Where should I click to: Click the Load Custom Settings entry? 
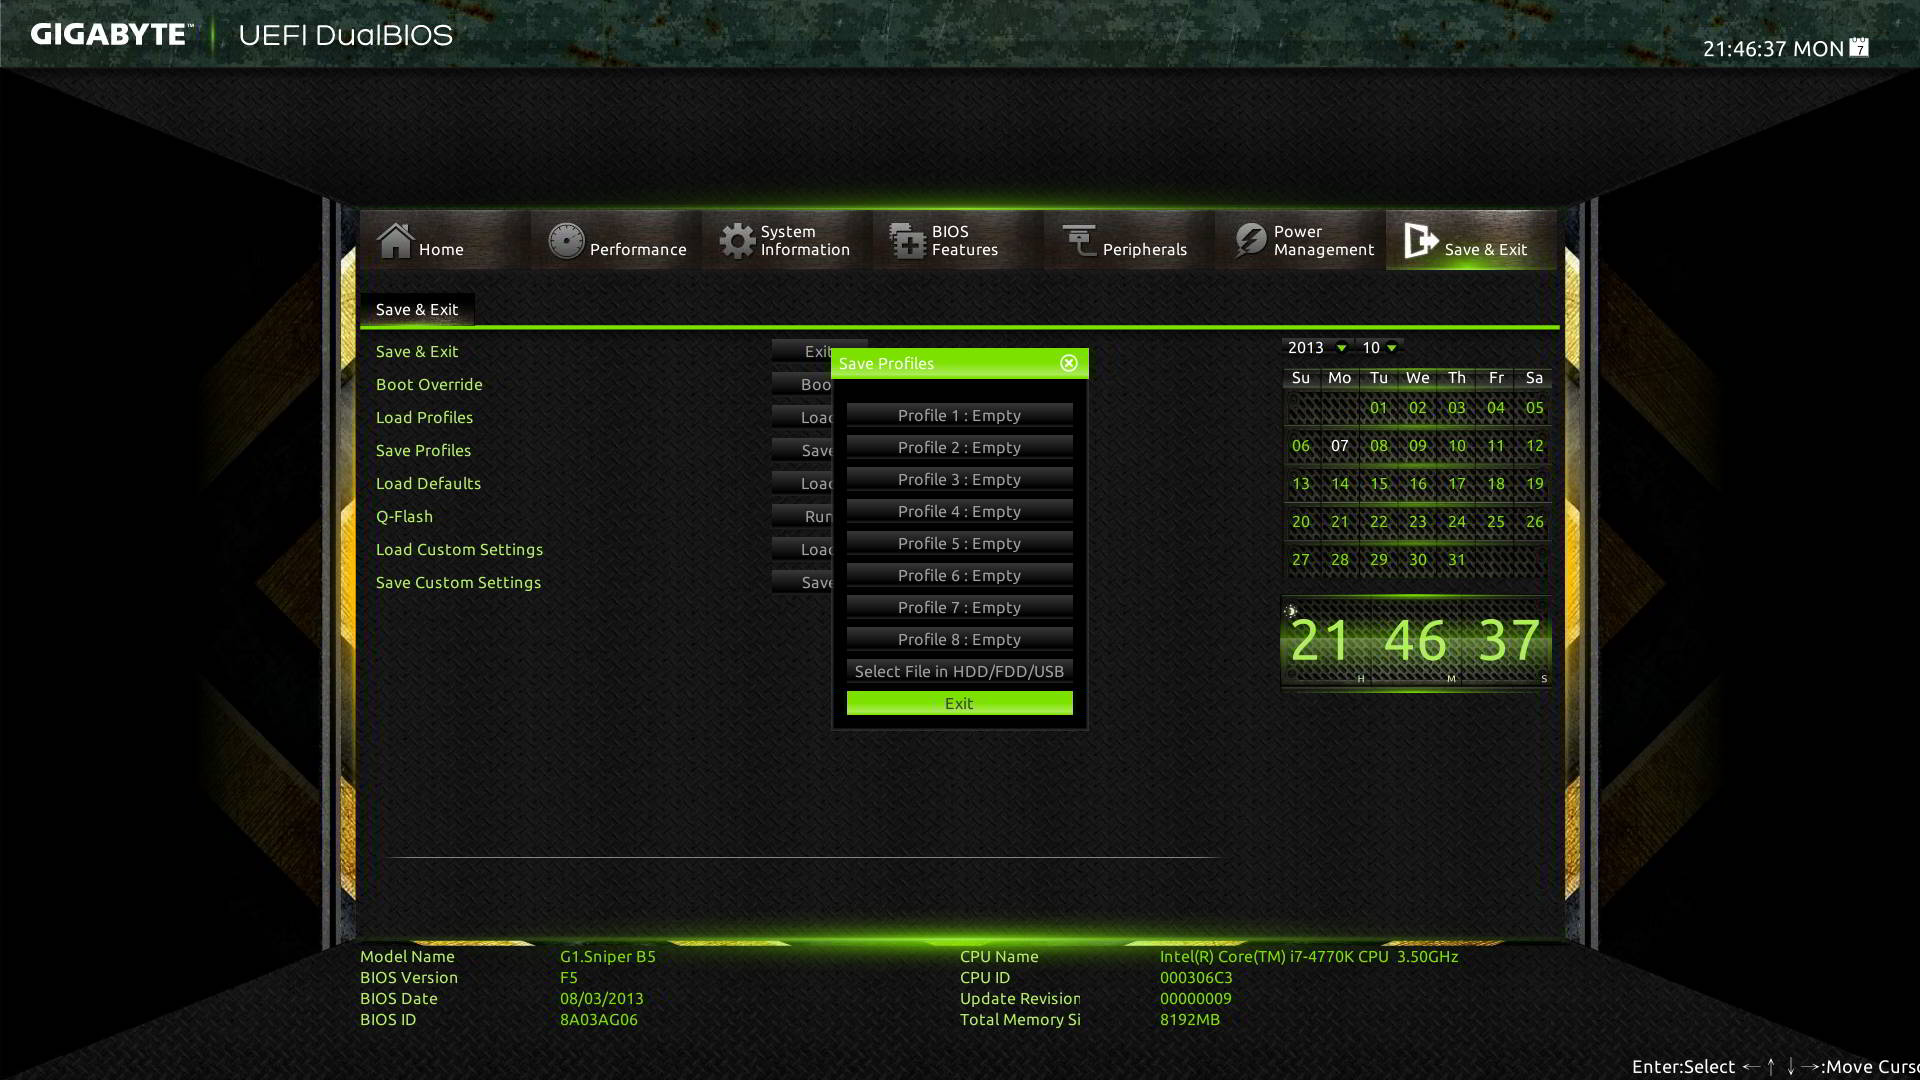coord(459,549)
